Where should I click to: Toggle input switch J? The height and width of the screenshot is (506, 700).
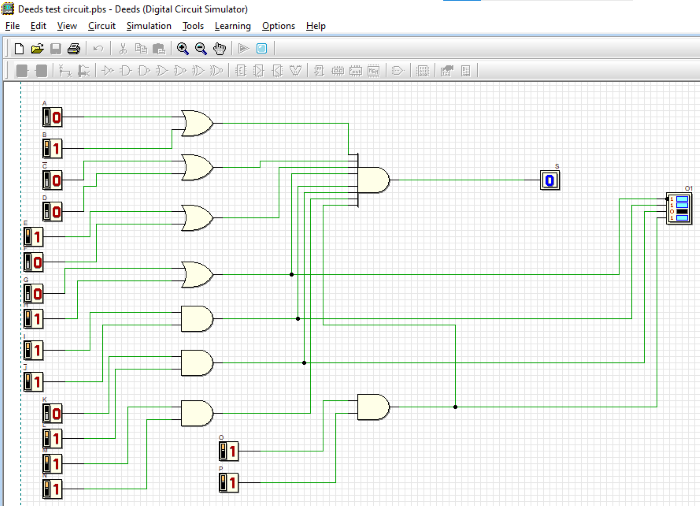click(x=33, y=381)
